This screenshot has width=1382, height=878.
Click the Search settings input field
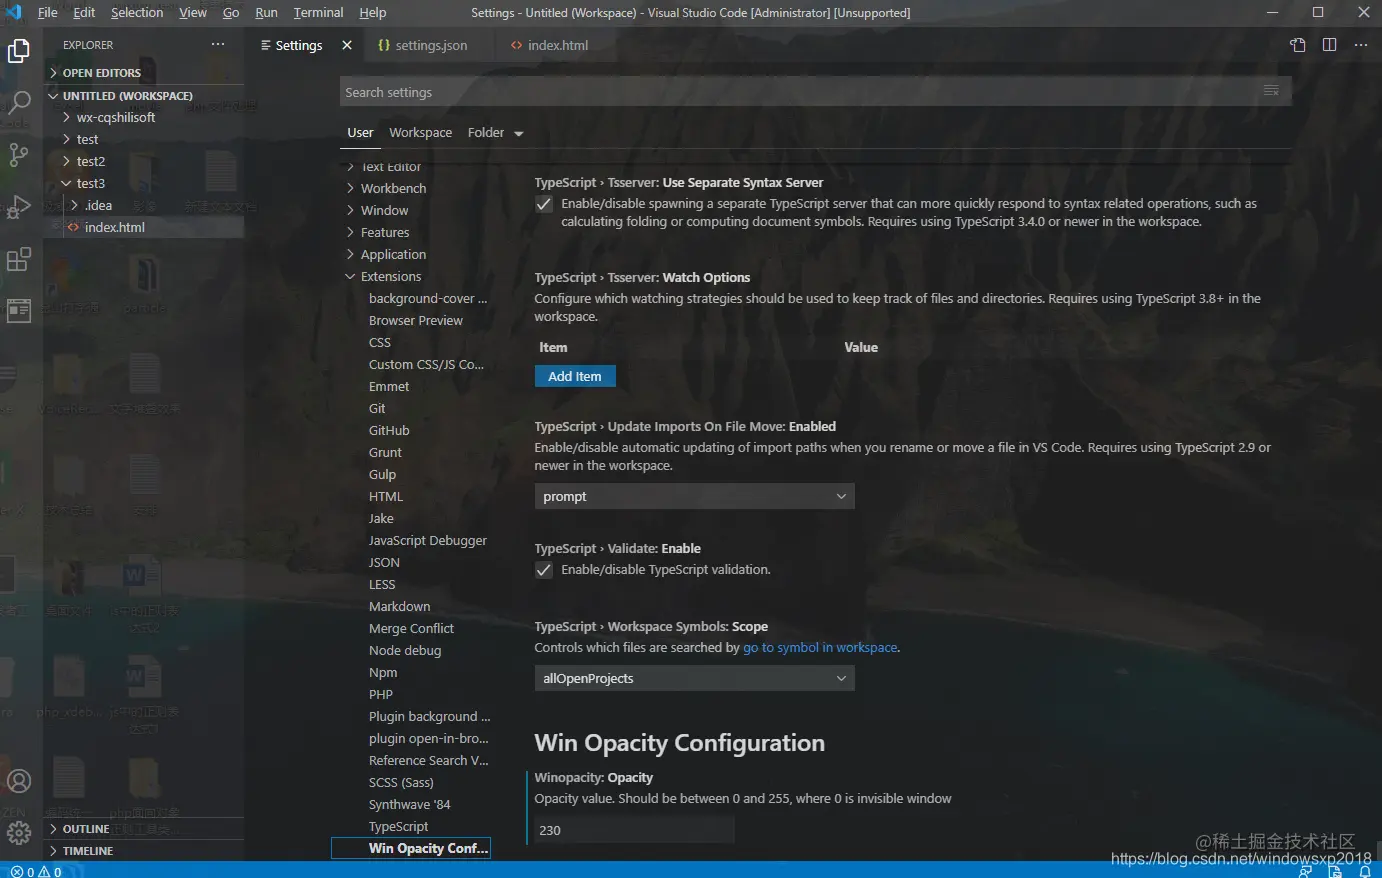pyautogui.click(x=815, y=92)
